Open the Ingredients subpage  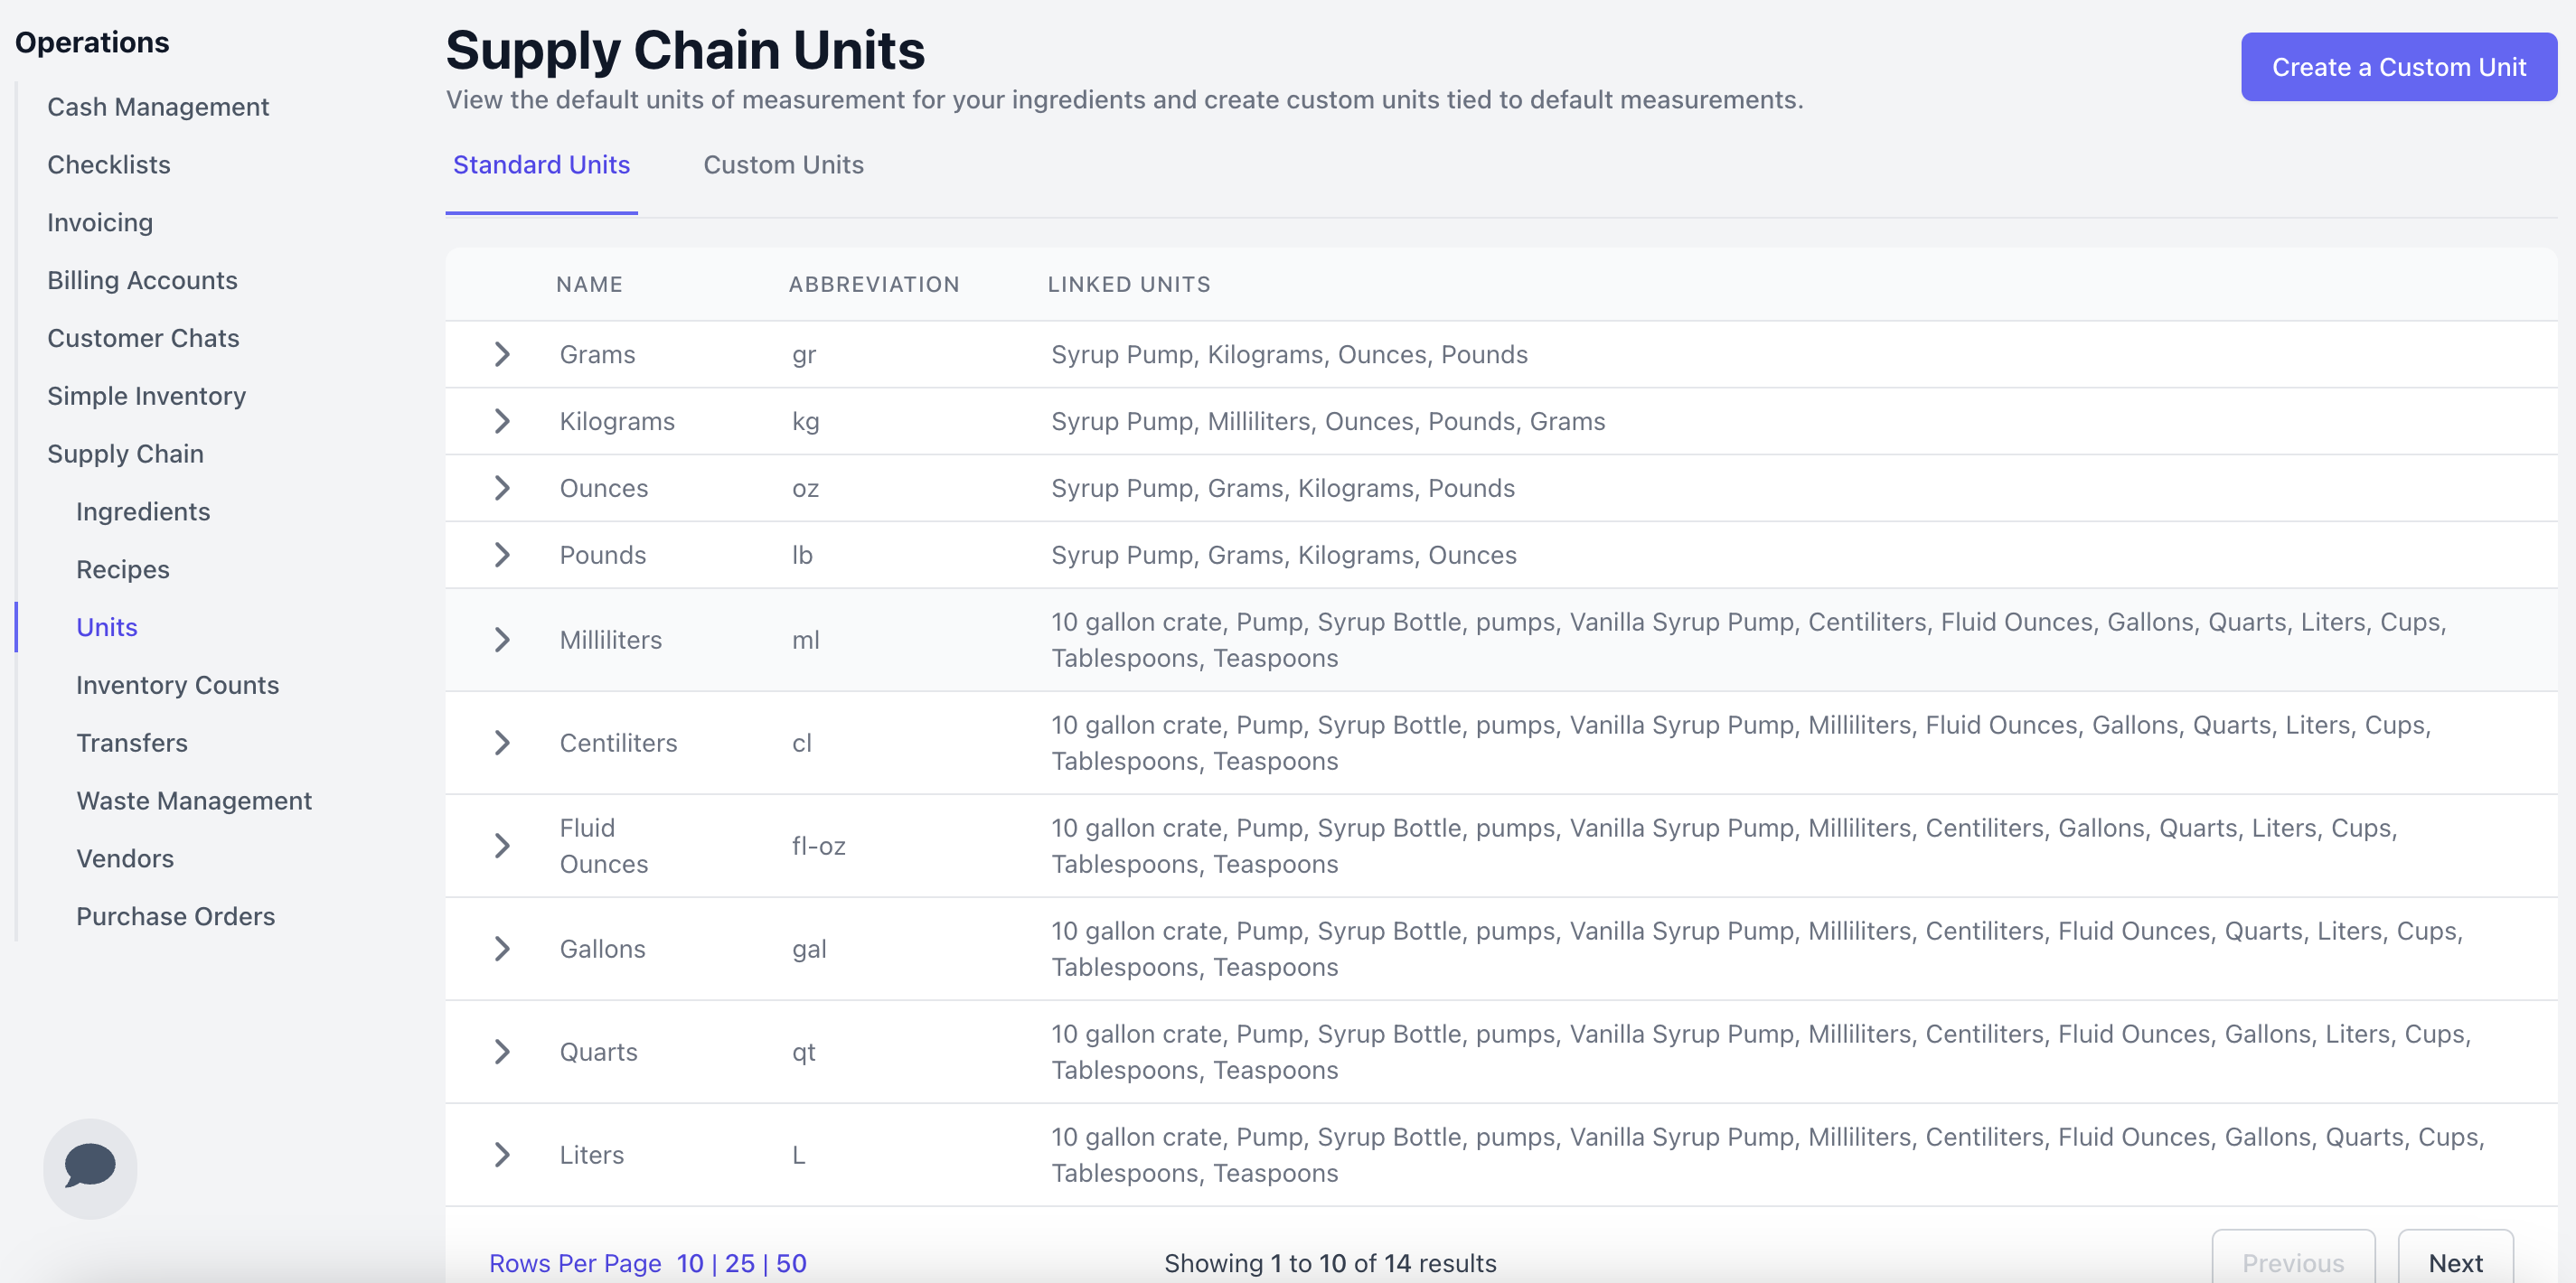[x=143, y=512]
